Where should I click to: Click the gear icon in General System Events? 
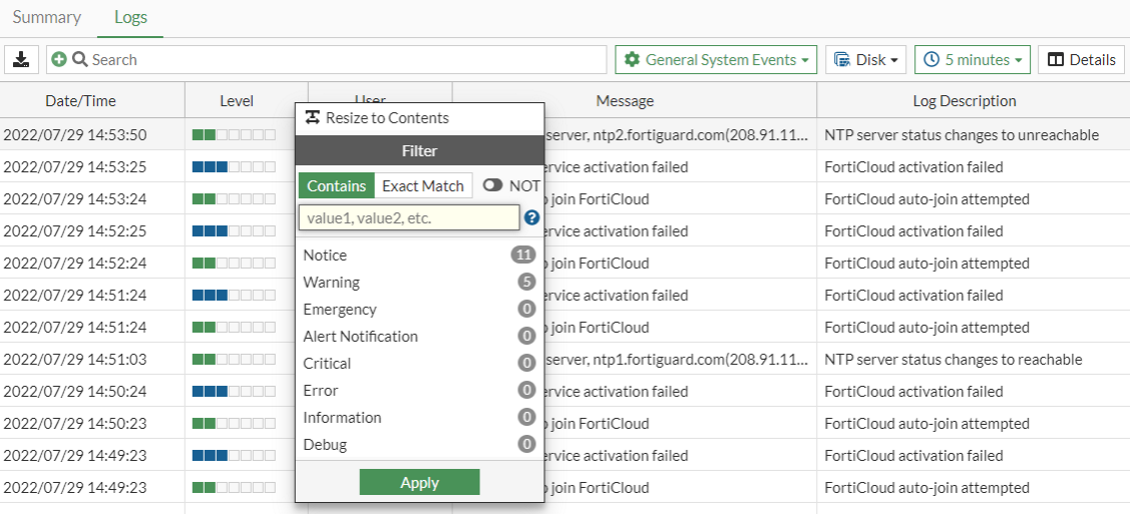tap(631, 60)
